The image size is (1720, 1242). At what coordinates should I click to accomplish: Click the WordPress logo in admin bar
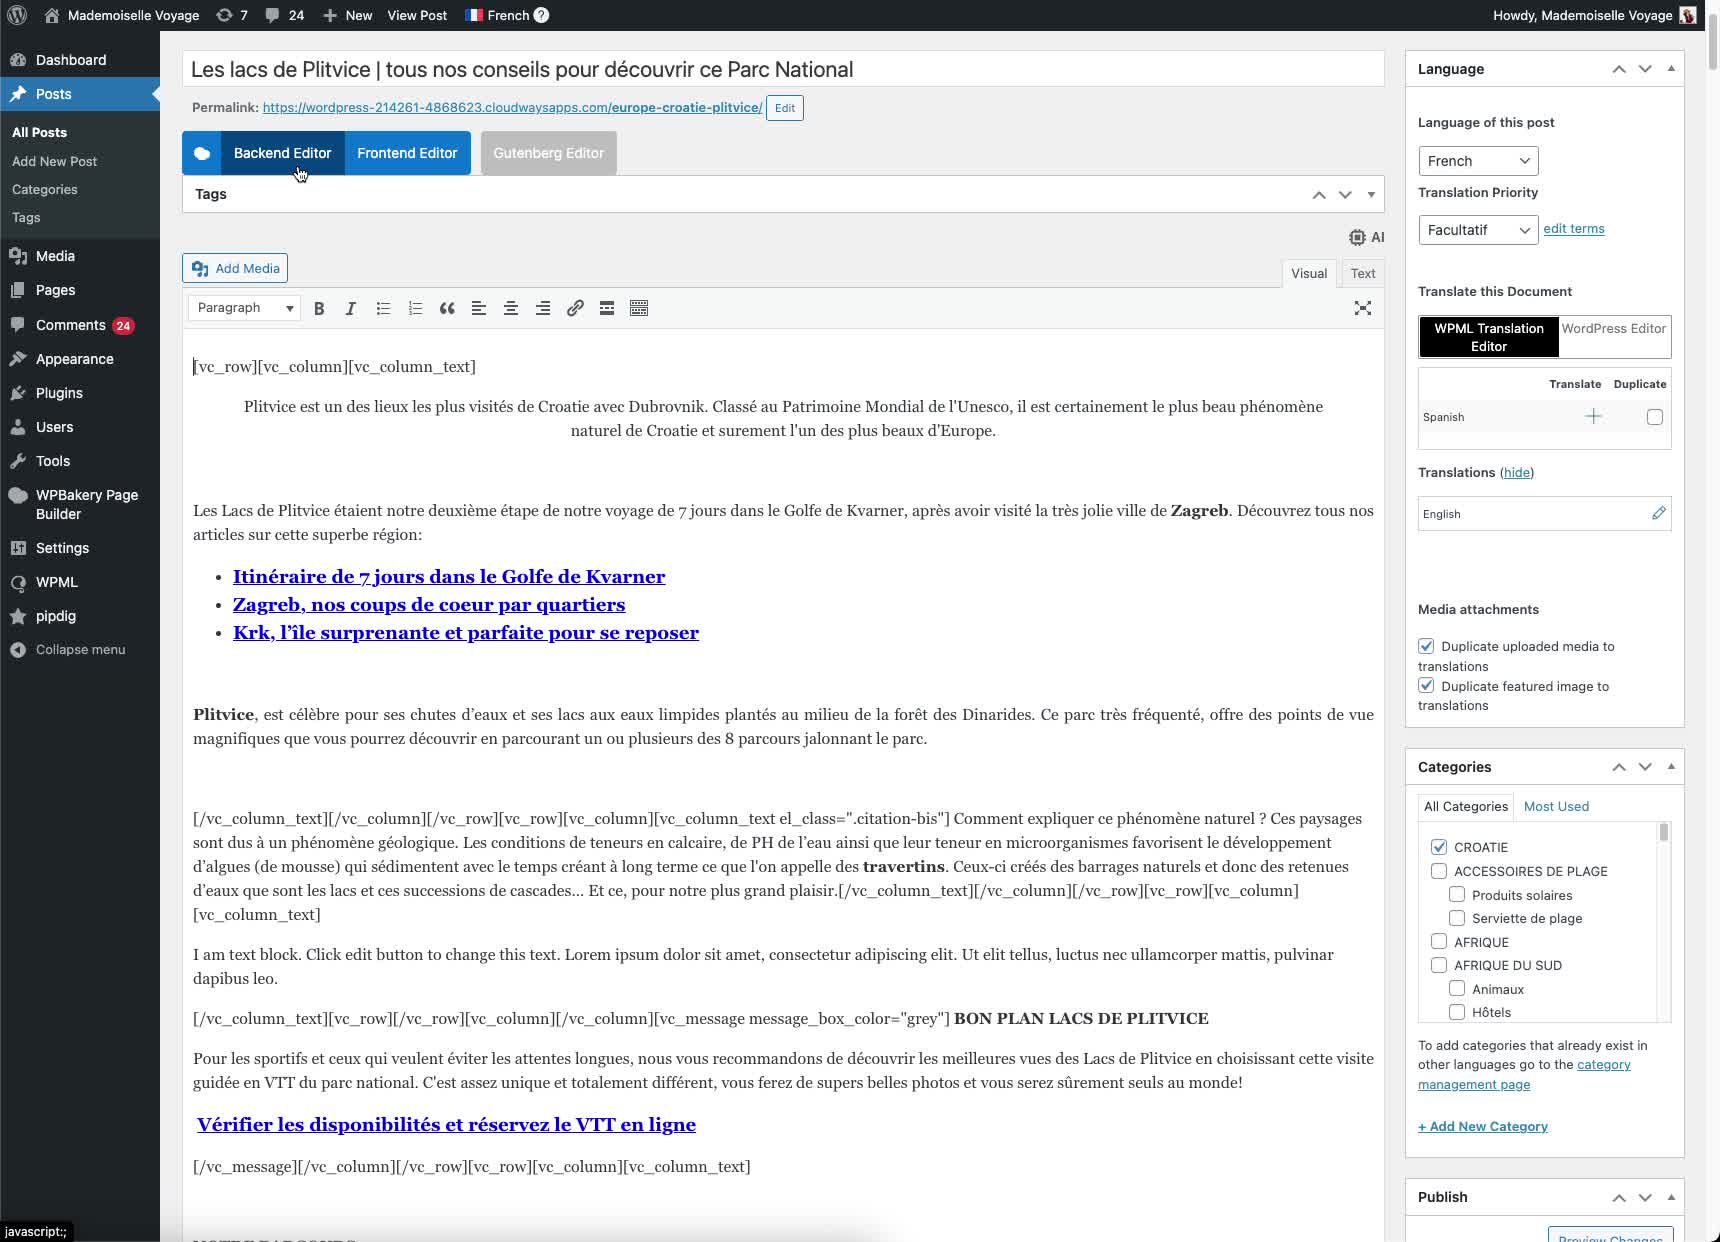17,15
